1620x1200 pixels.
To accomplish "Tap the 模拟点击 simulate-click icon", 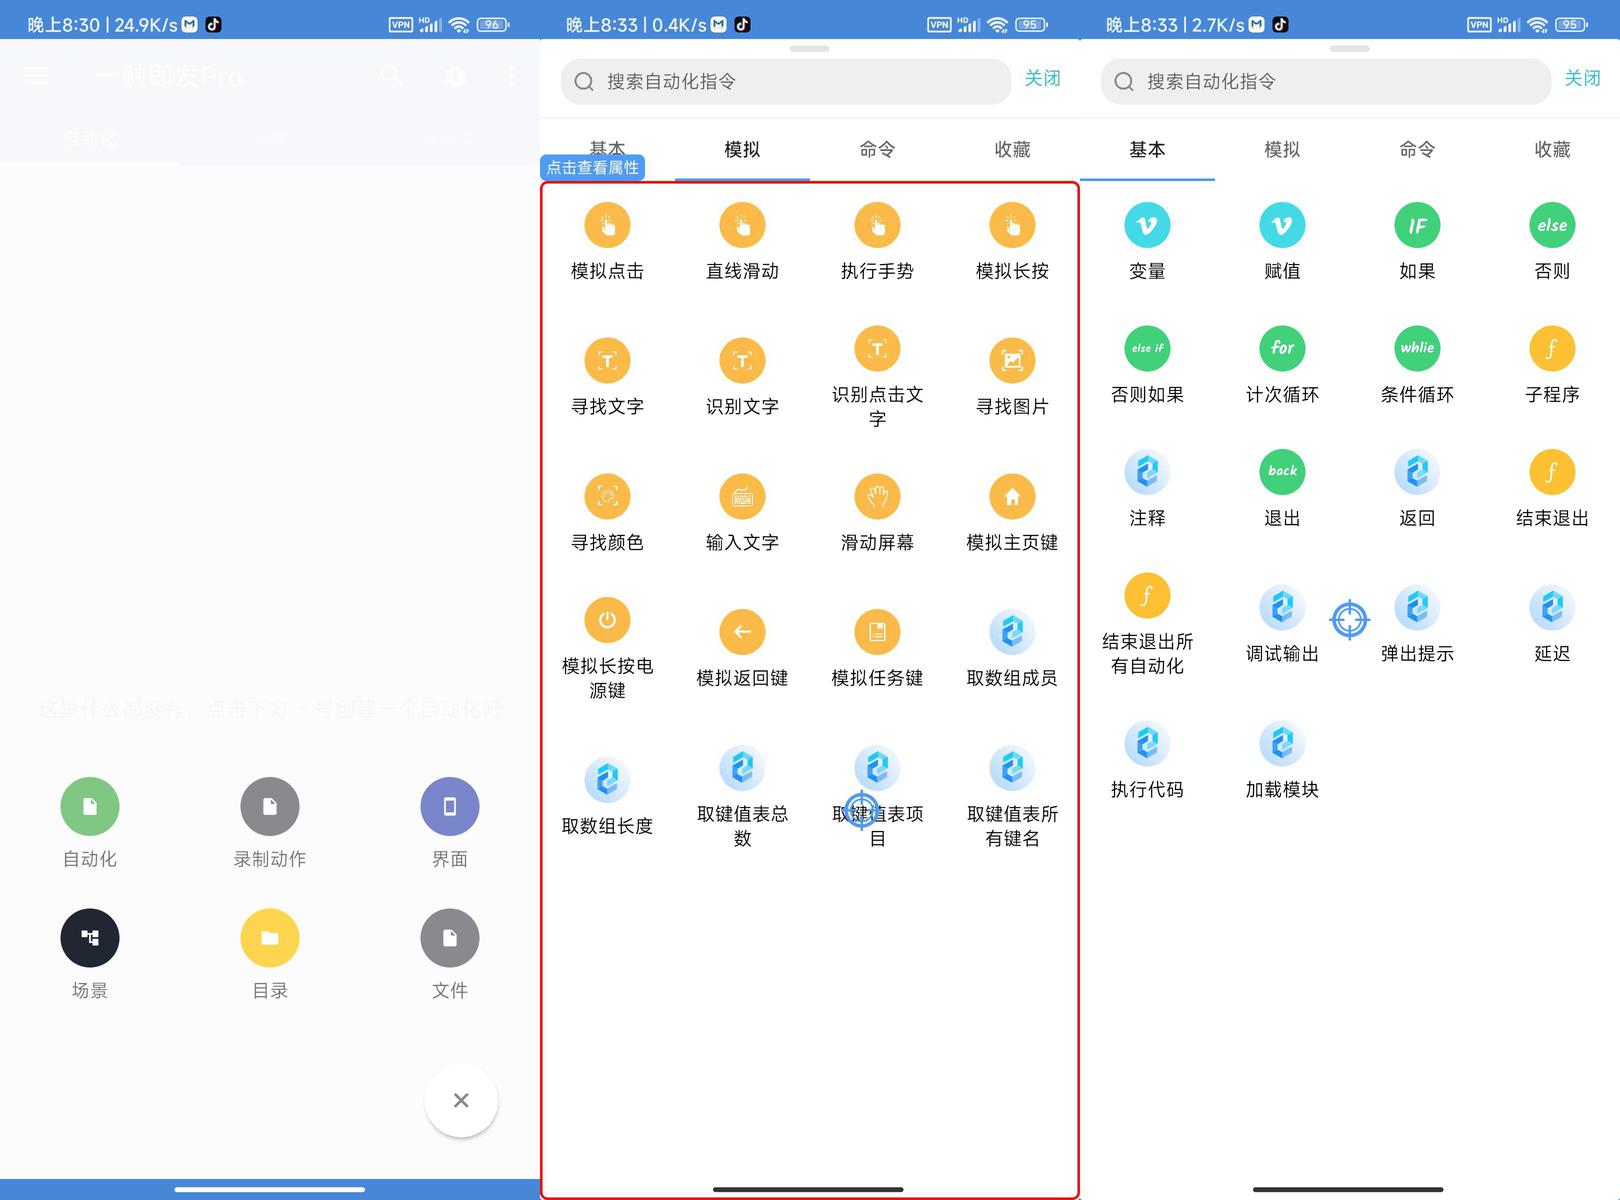I will (x=607, y=226).
